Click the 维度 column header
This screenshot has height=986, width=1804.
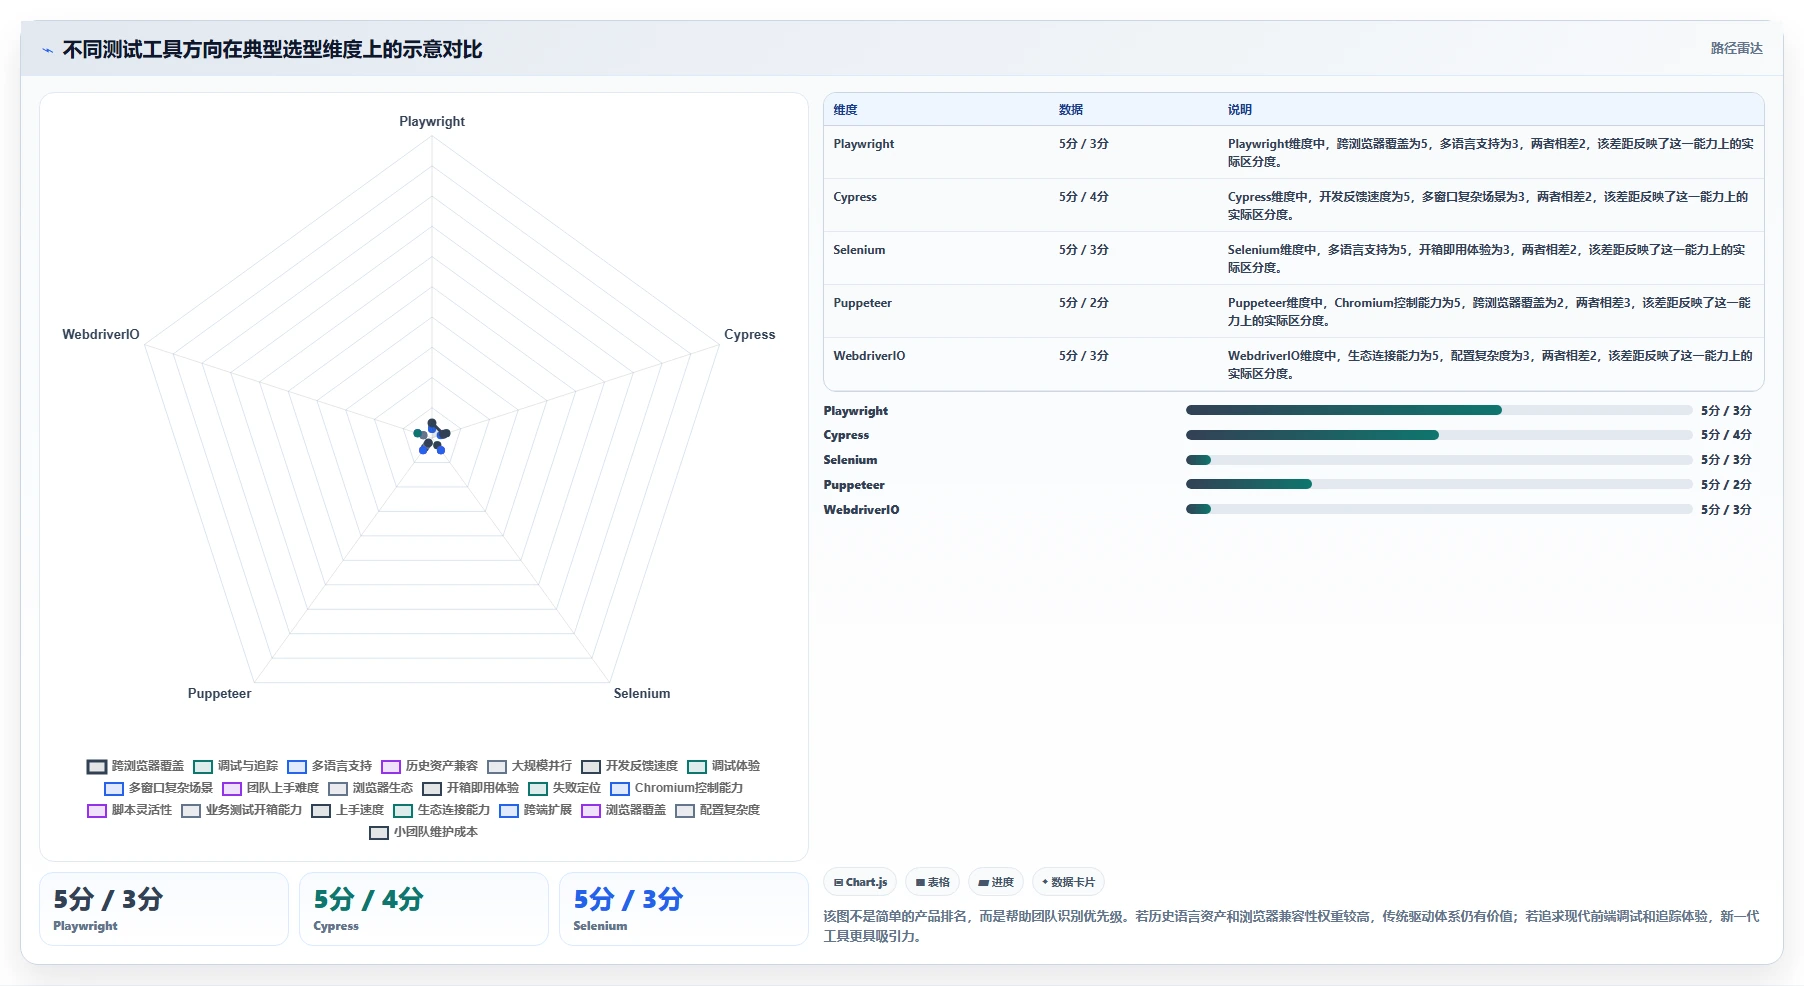[845, 110]
